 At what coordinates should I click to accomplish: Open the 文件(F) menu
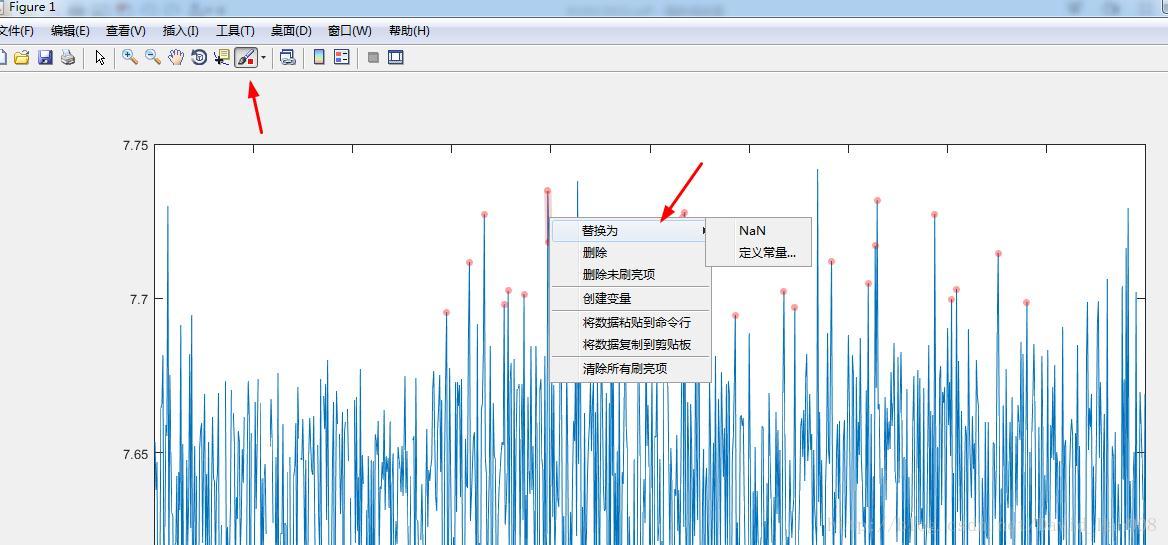[16, 31]
